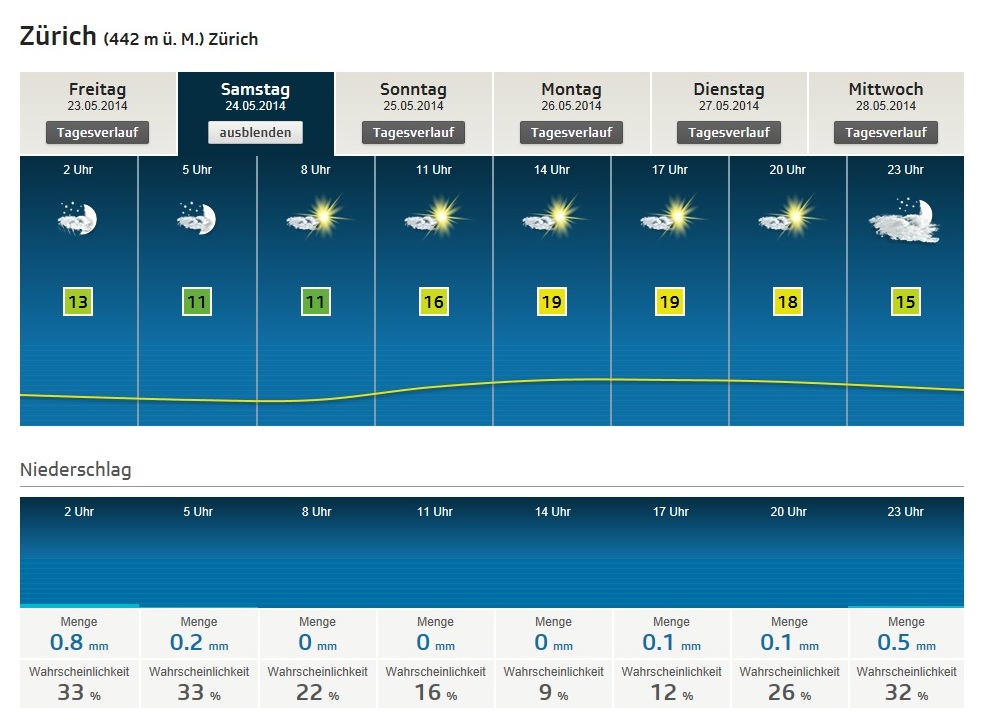The height and width of the screenshot is (728, 984).
Task: Hide Samstag details with ausblenden button
Action: (255, 132)
